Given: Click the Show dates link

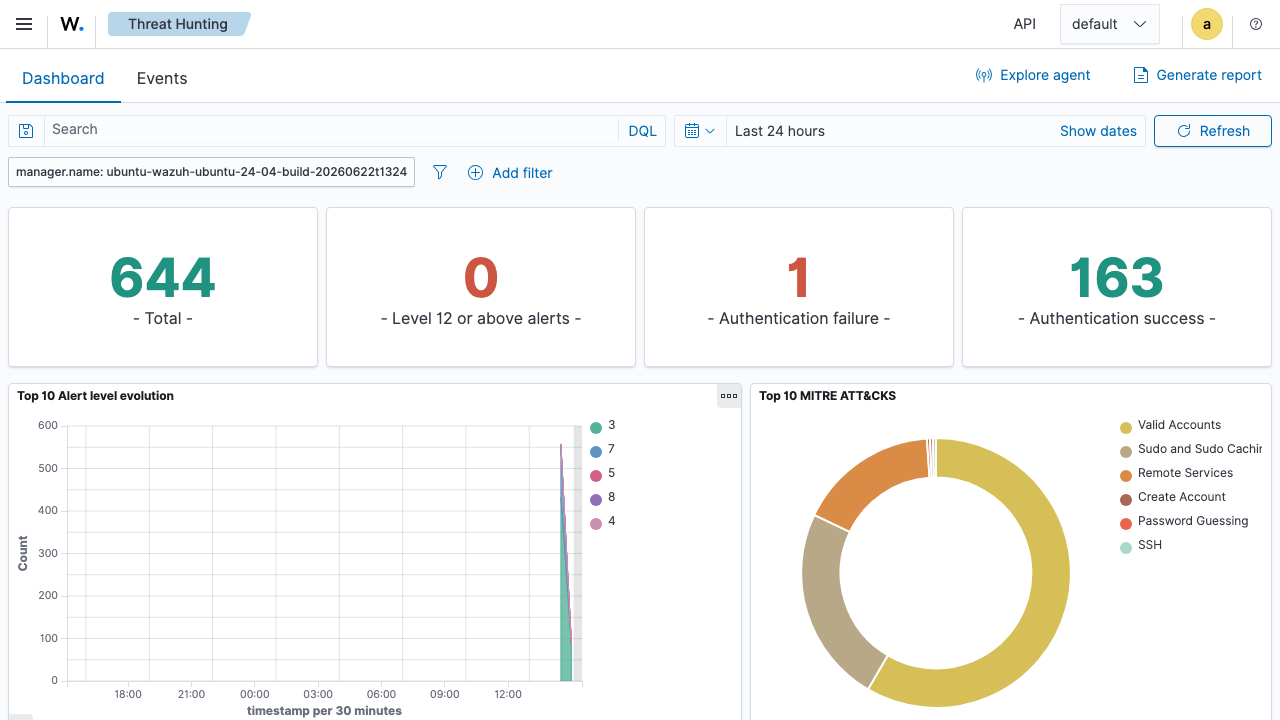Looking at the screenshot, I should point(1098,131).
